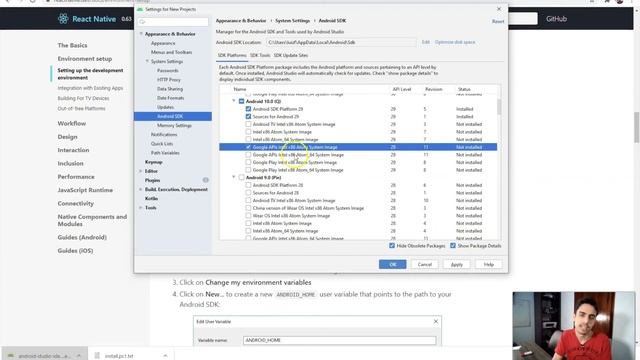Viewport: 640px width, 360px height.
Task: Click android-studio download file icon in downloads bar
Action: (x=11, y=356)
